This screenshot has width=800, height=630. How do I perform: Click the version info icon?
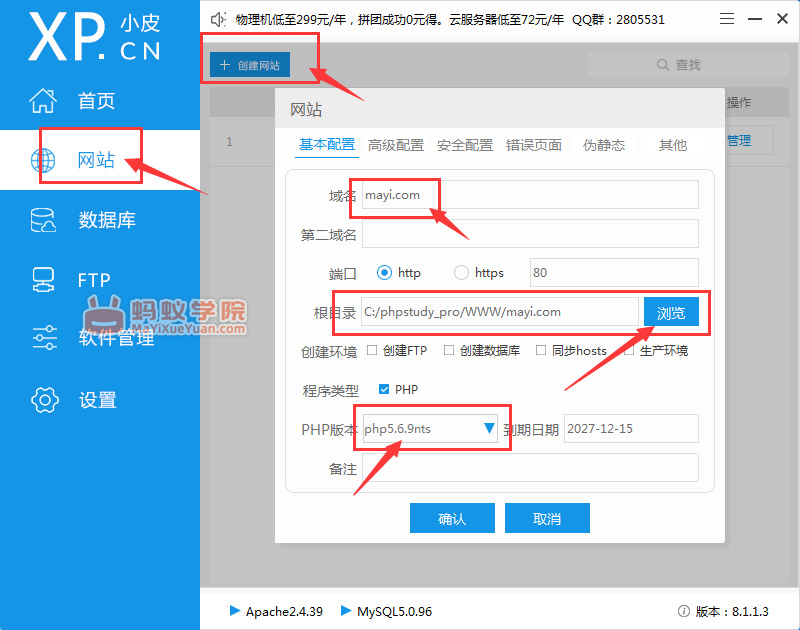tap(684, 611)
